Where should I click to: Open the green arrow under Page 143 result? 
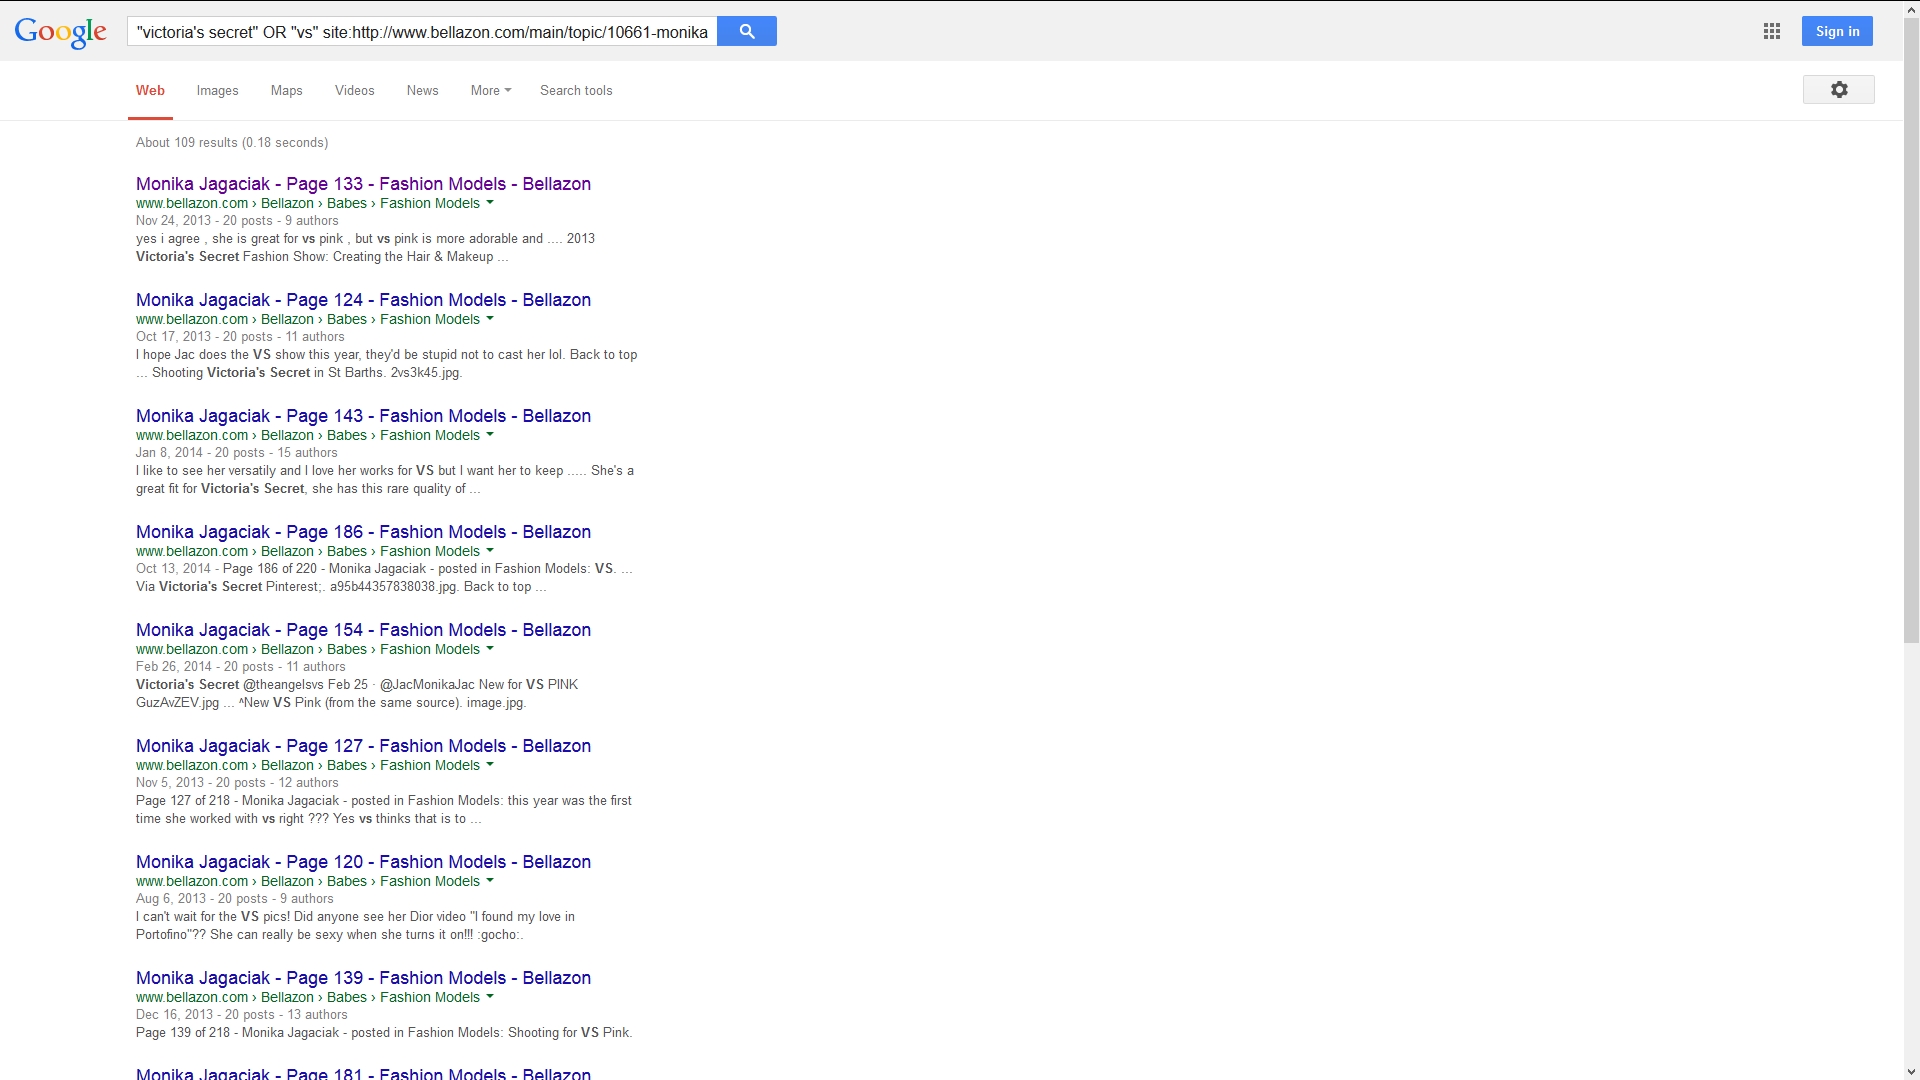[x=490, y=435]
